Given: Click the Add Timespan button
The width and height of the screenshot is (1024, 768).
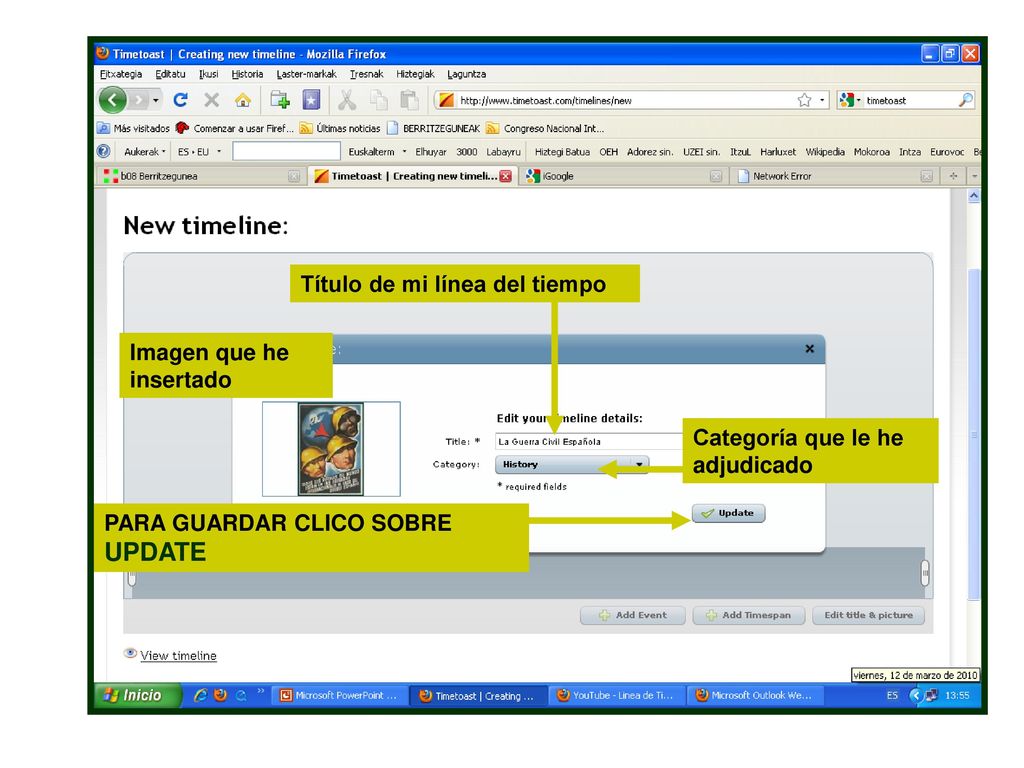Looking at the screenshot, I should pyautogui.click(x=748, y=615).
